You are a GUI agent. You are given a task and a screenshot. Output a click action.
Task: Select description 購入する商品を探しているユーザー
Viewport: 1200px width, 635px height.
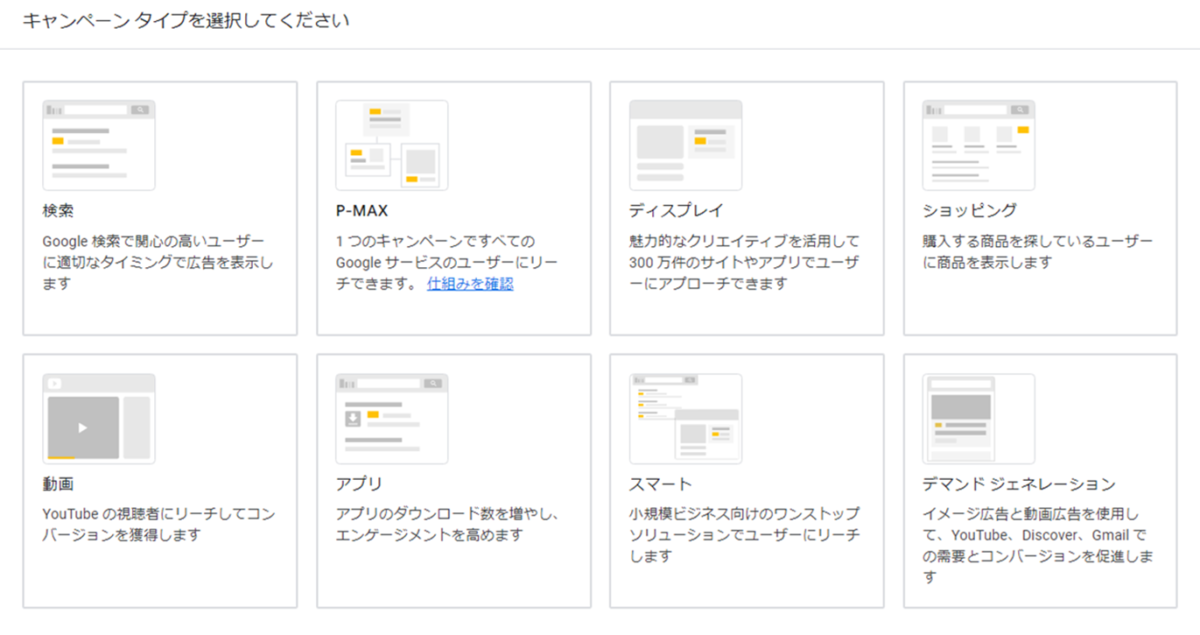coord(1038,252)
